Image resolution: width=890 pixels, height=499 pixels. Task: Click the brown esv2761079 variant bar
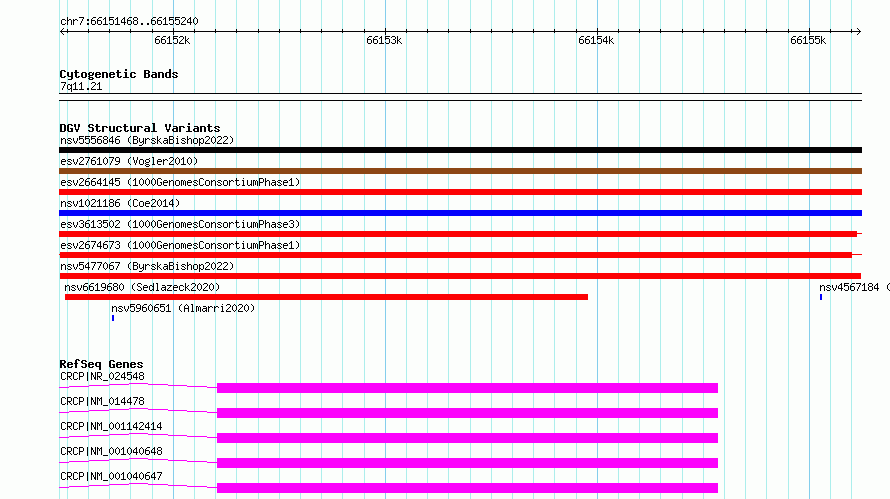click(460, 171)
